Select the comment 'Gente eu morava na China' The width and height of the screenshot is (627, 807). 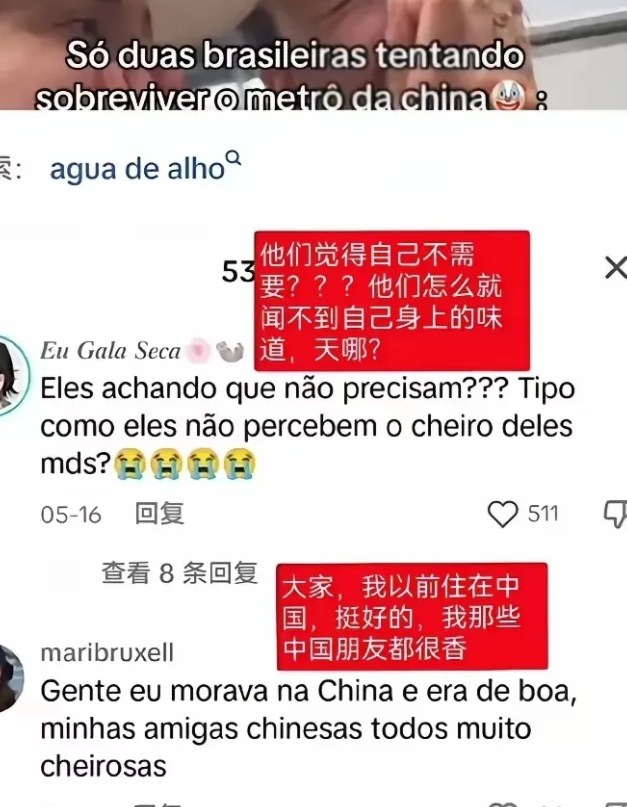pyautogui.click(x=308, y=728)
